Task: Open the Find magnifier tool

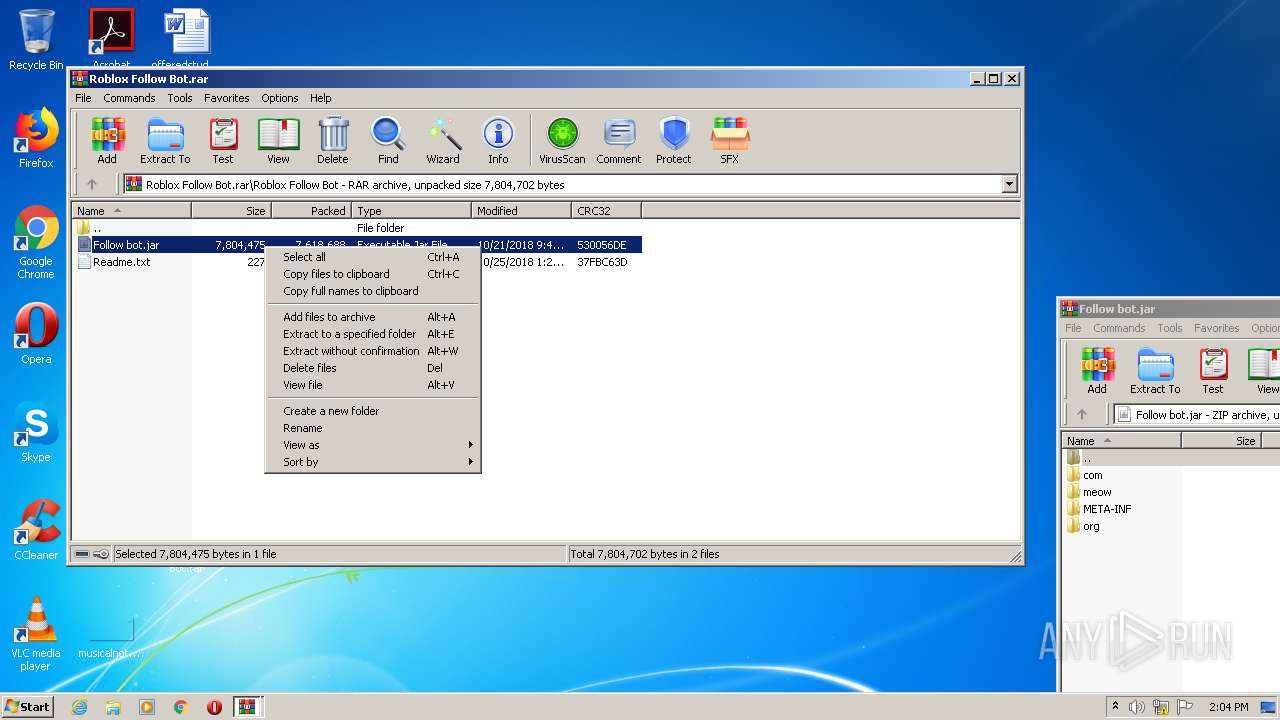Action: 388,141
